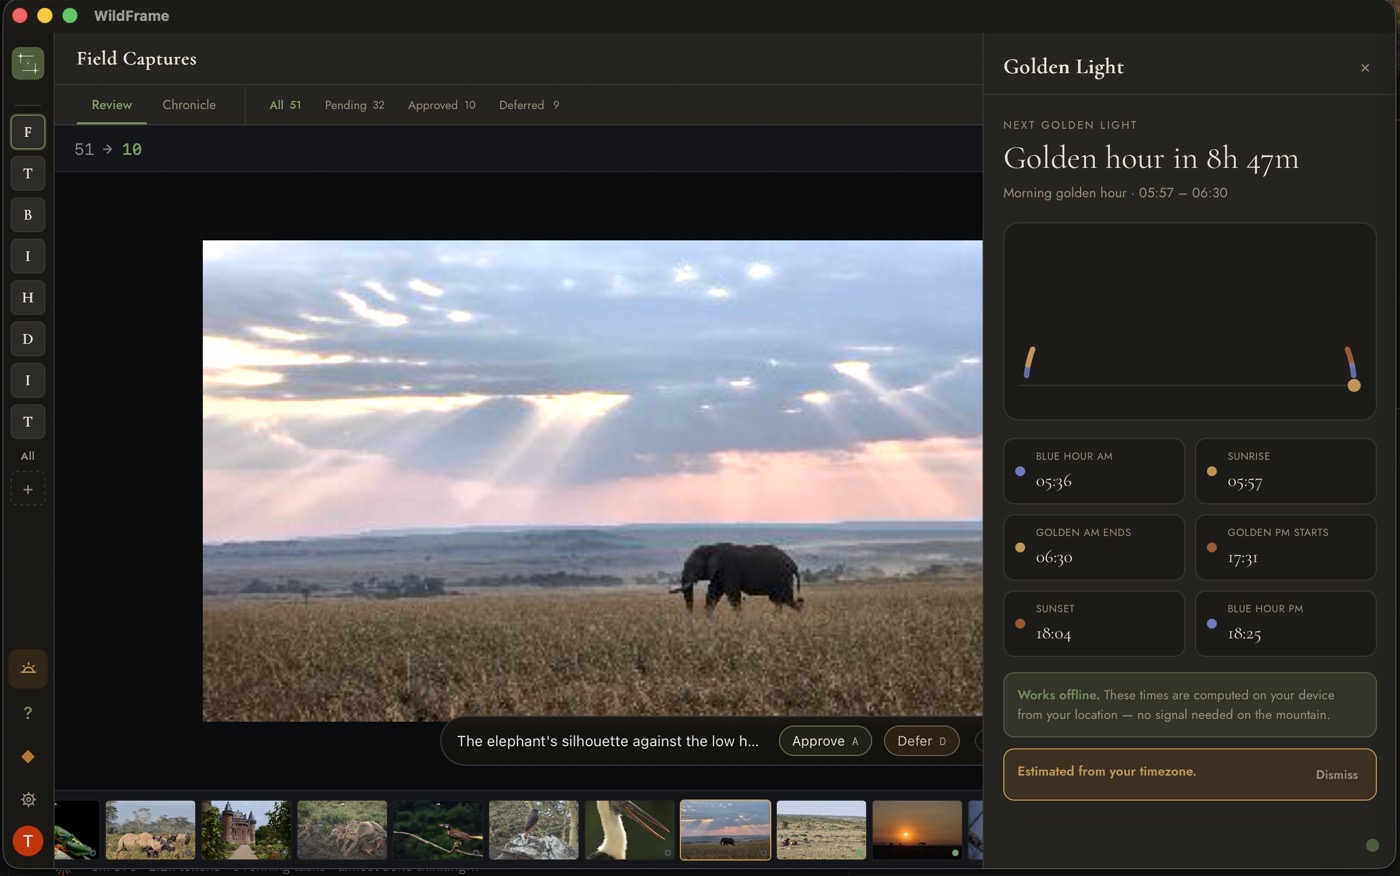The image size is (1400, 876).
Task: Close the Golden Light panel
Action: point(1365,68)
